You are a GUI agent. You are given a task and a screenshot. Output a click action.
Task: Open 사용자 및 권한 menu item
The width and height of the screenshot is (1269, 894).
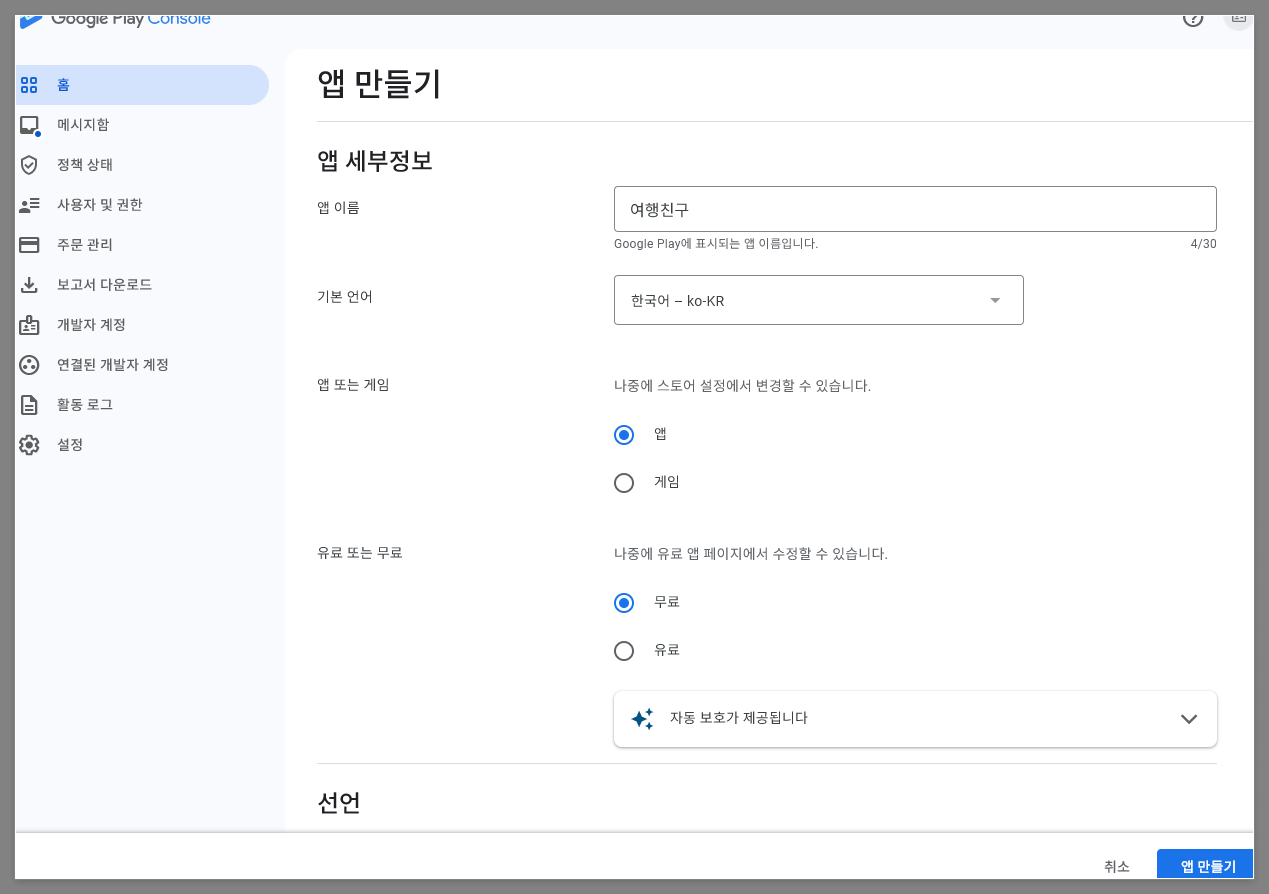click(x=142, y=205)
